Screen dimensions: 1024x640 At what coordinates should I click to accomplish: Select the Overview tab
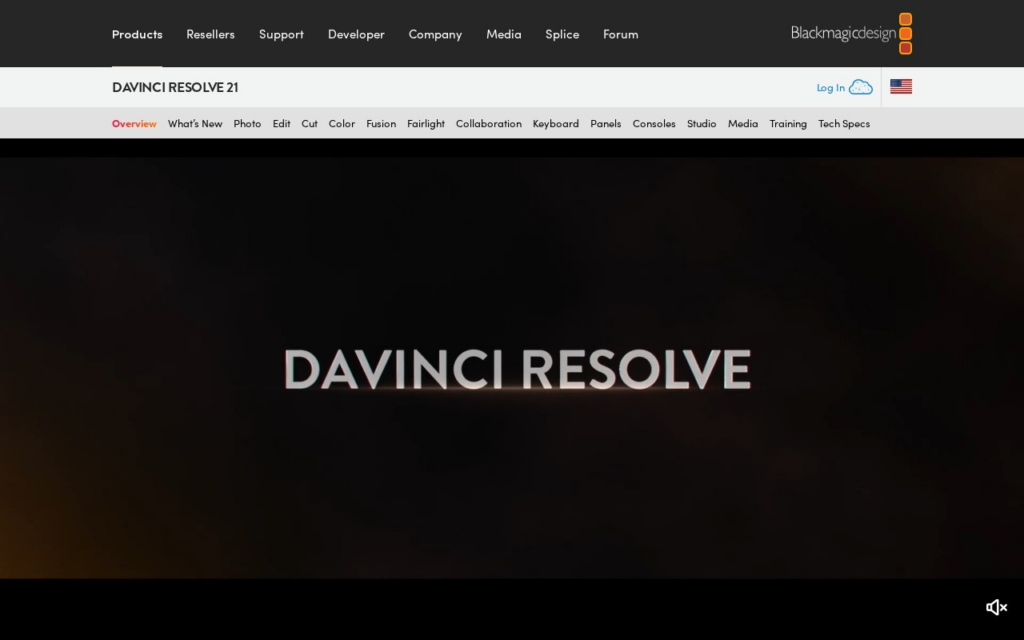point(134,123)
